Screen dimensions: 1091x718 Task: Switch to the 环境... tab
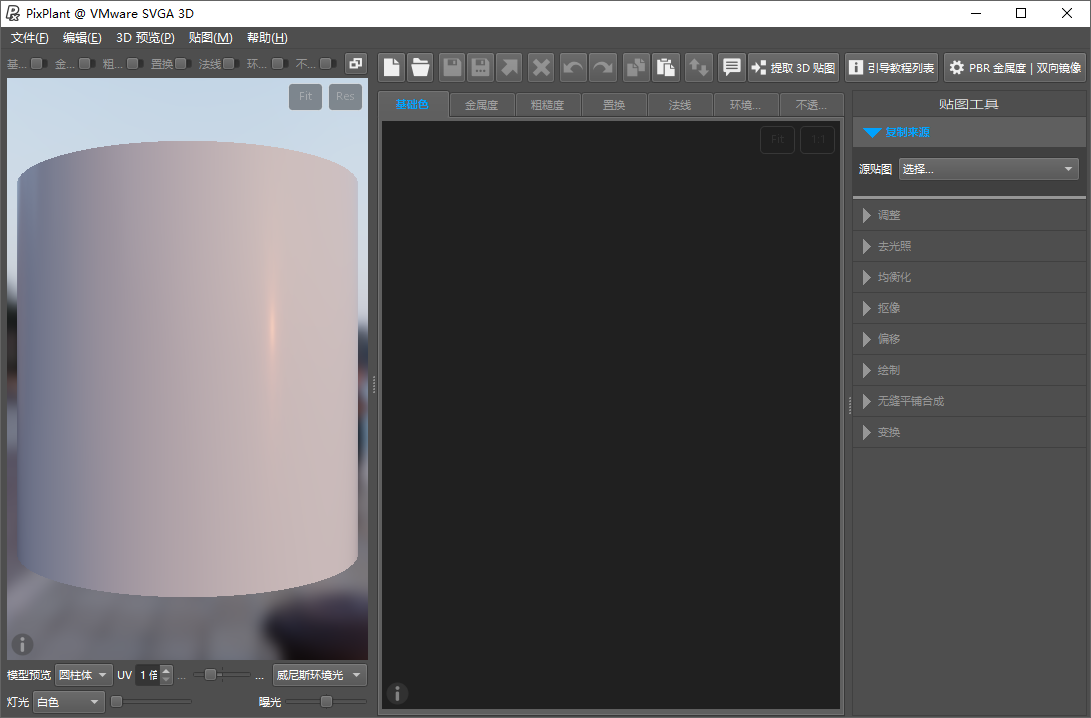[x=745, y=105]
